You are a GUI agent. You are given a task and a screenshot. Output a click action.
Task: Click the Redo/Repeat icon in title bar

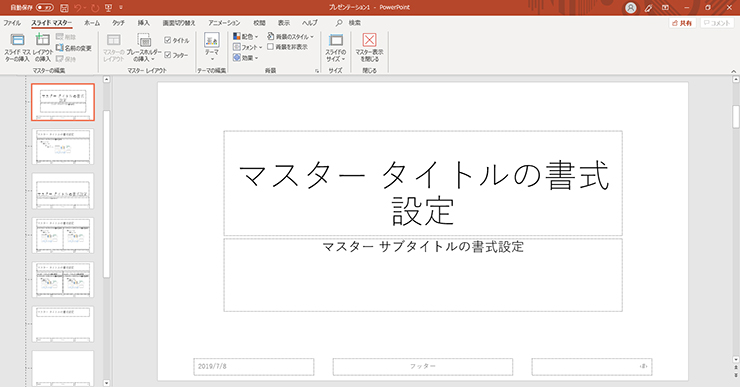95,8
